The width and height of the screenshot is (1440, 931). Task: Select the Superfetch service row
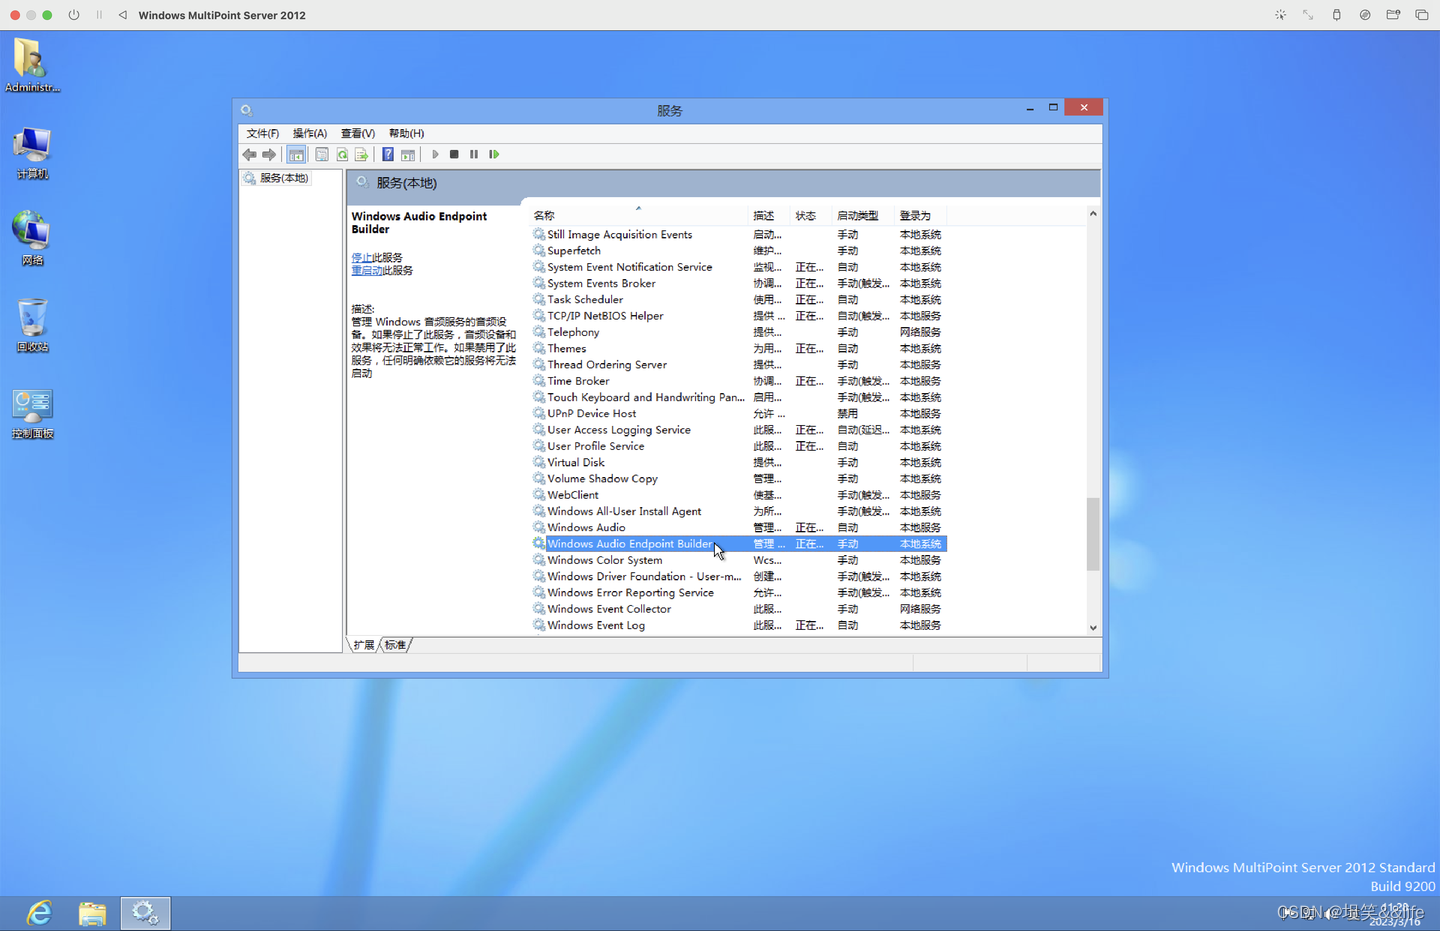[x=739, y=251]
